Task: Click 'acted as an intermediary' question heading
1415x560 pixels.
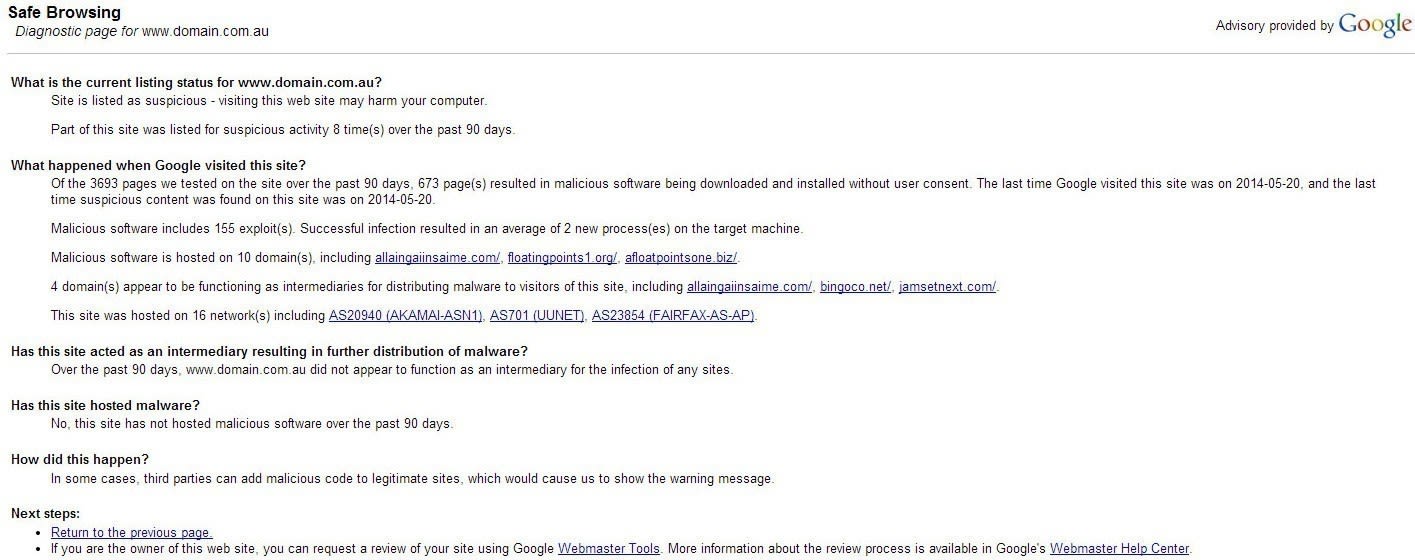Action: pos(269,352)
